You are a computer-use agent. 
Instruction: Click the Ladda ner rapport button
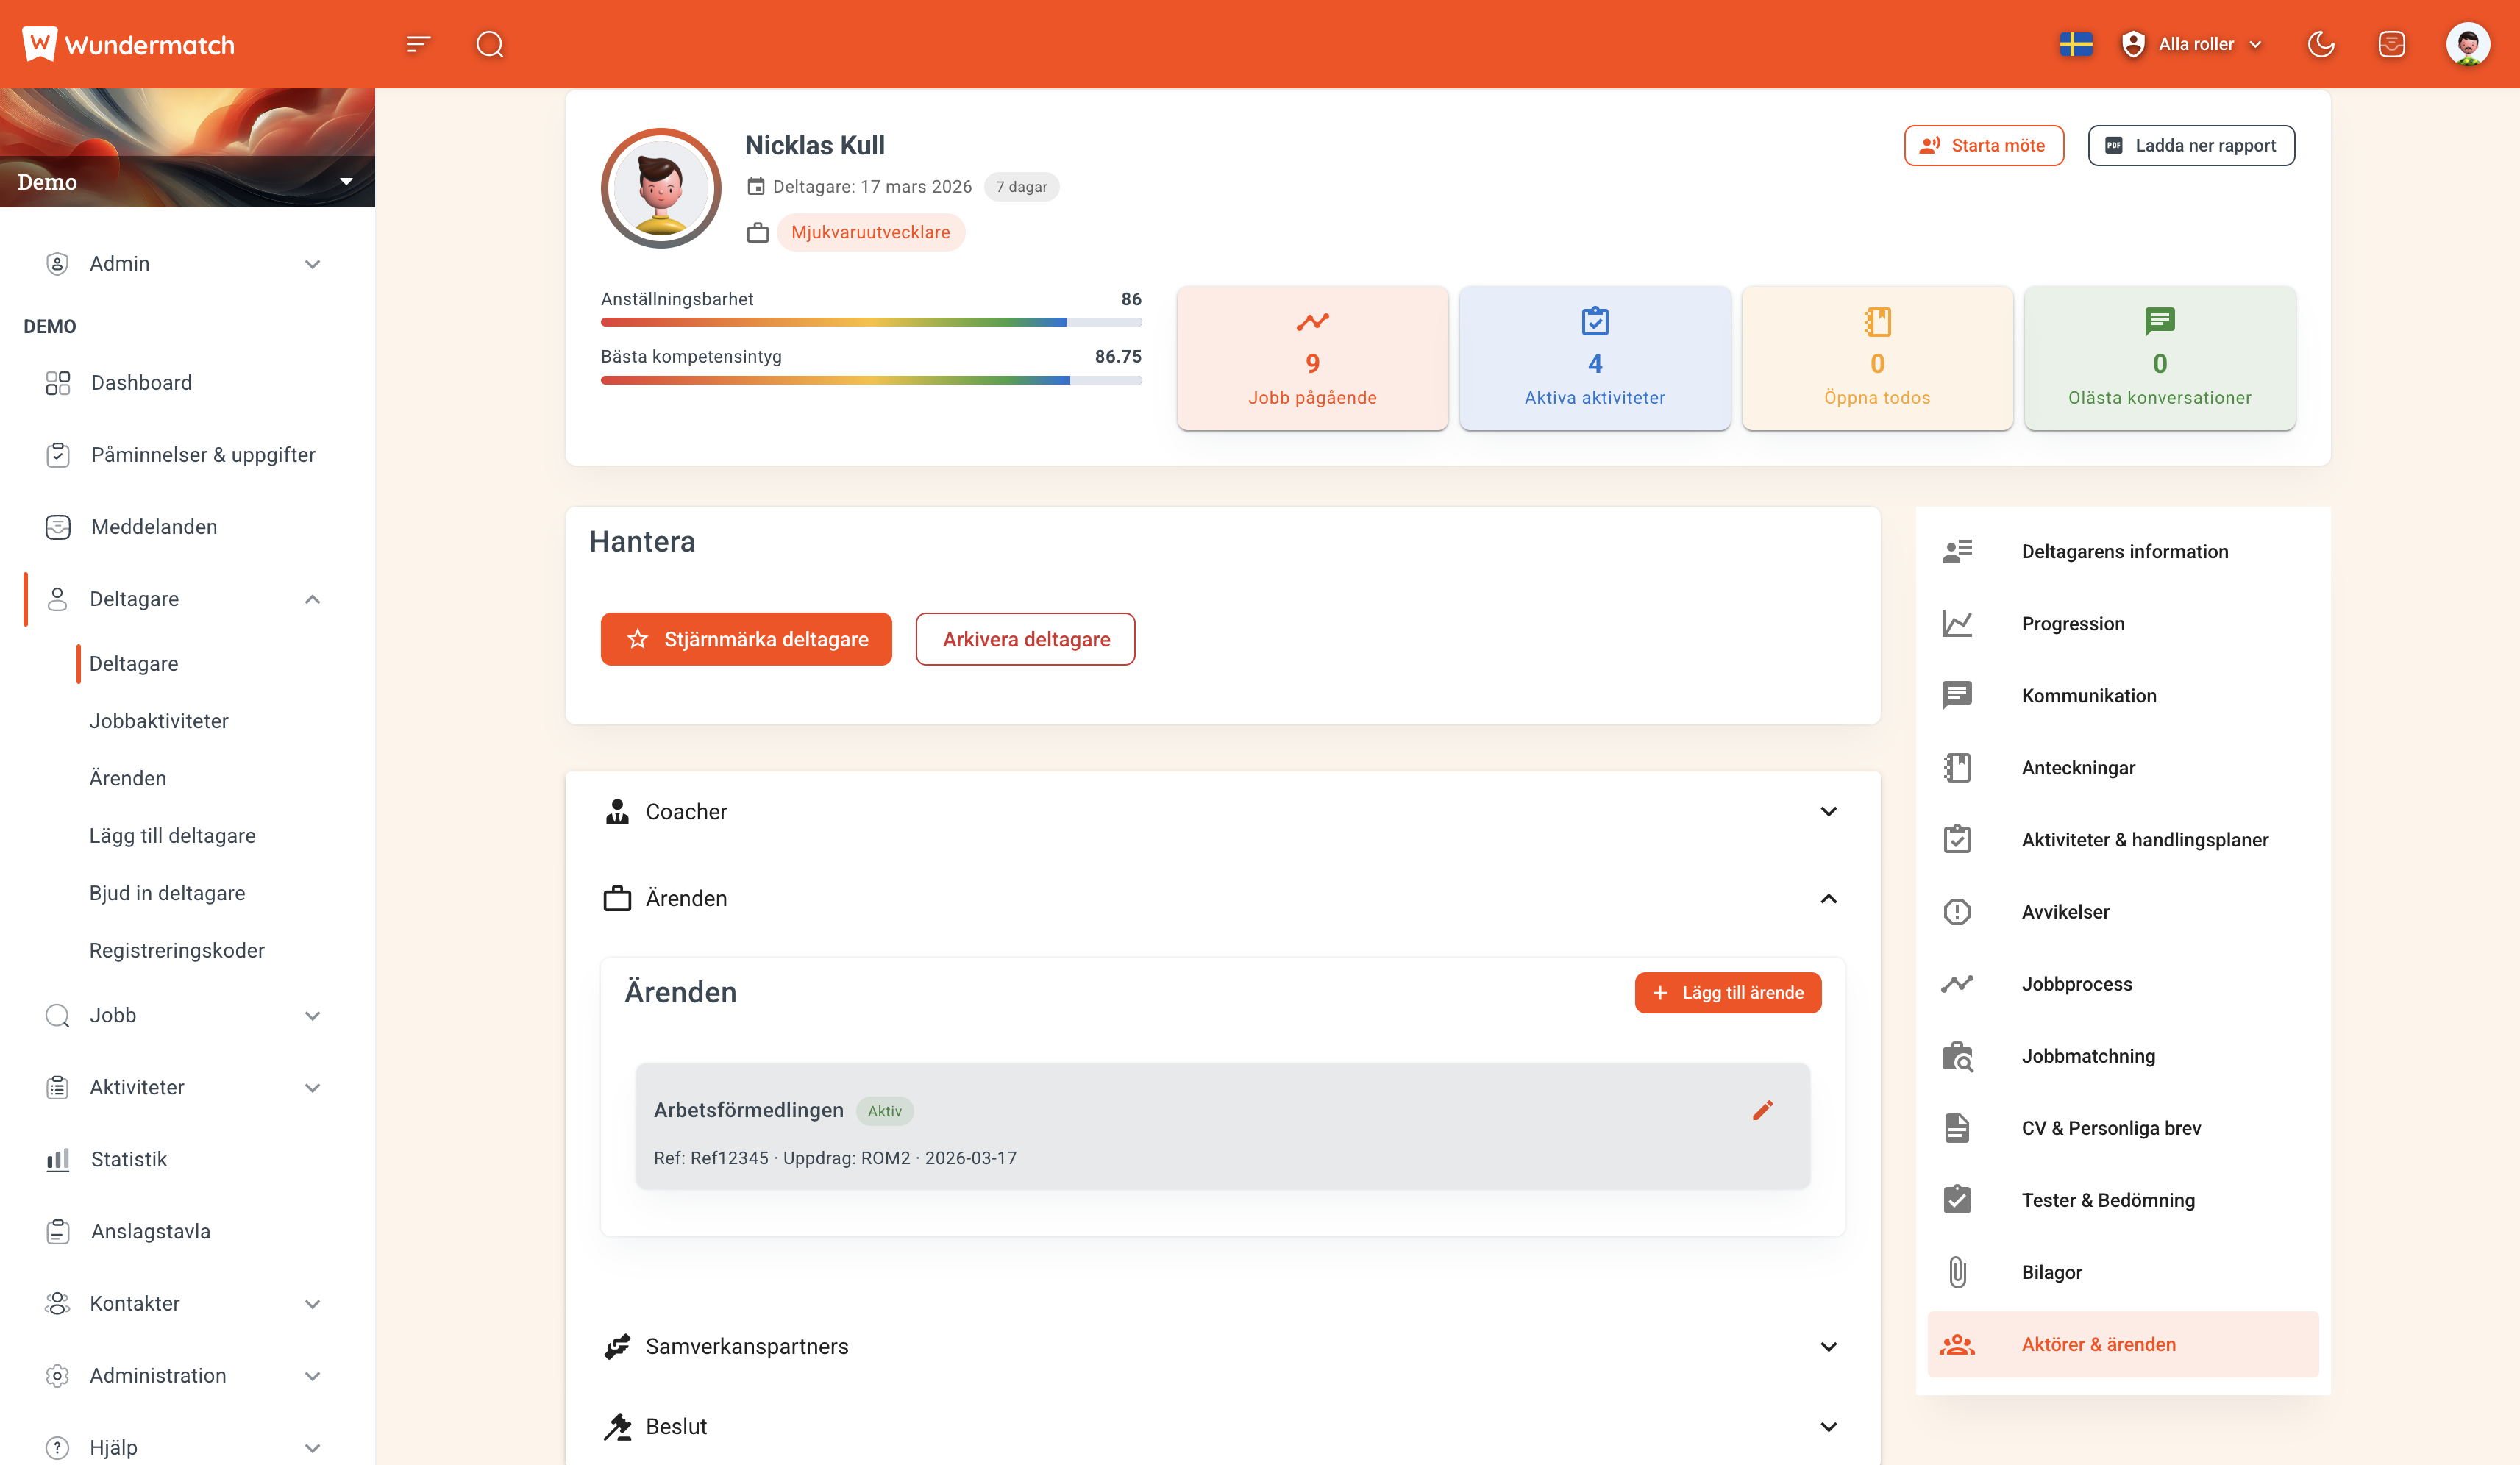tap(2191, 145)
